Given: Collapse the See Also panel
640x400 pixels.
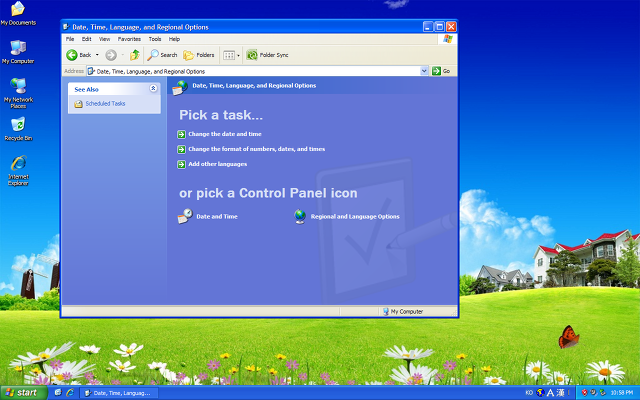Looking at the screenshot, I should tap(153, 89).
